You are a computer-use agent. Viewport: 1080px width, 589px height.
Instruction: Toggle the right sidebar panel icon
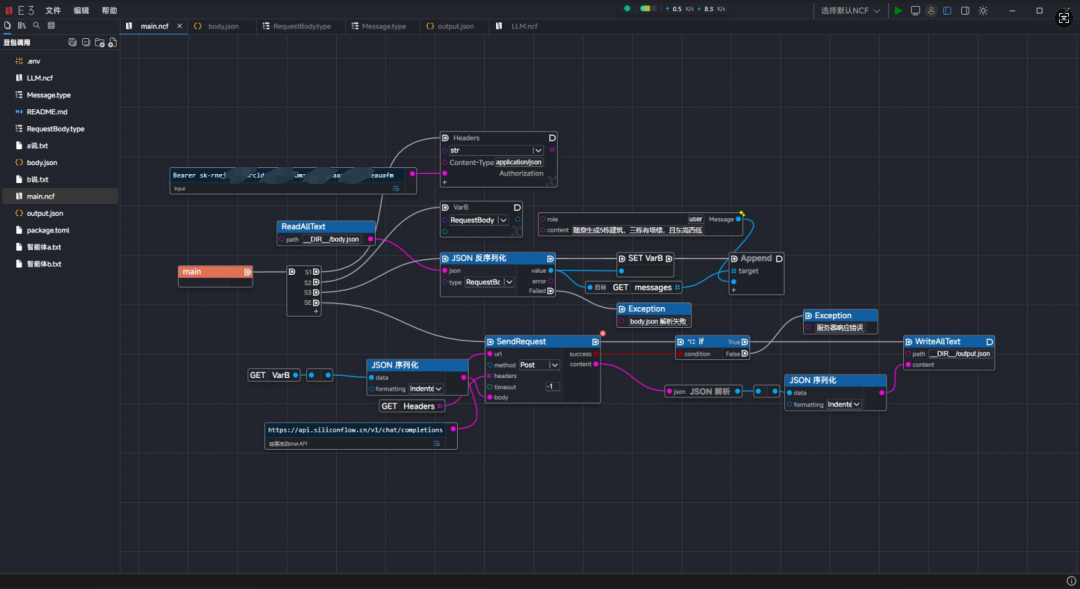[x=965, y=10]
